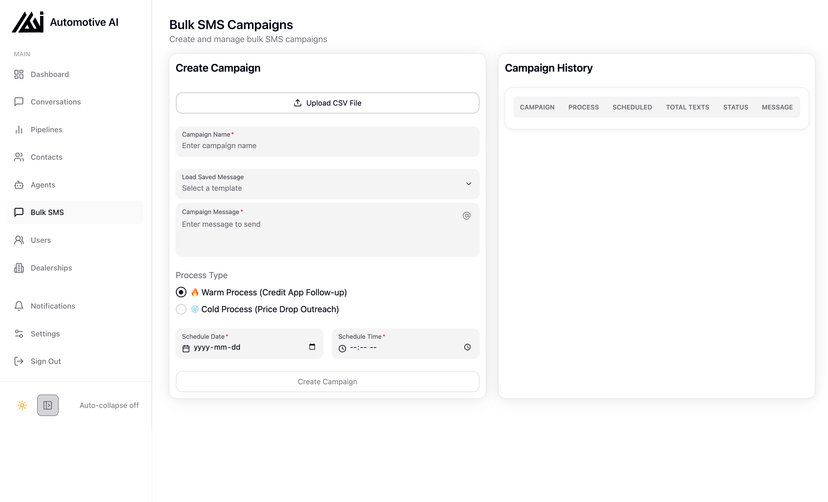Viewport: 828px width, 502px height.
Task: Click the upload arrow icon
Action: tap(298, 103)
